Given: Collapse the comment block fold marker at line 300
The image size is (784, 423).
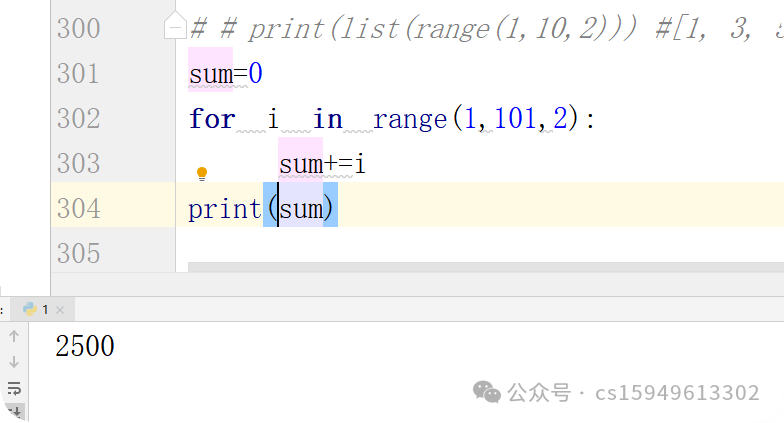Looking at the screenshot, I should point(175,25).
